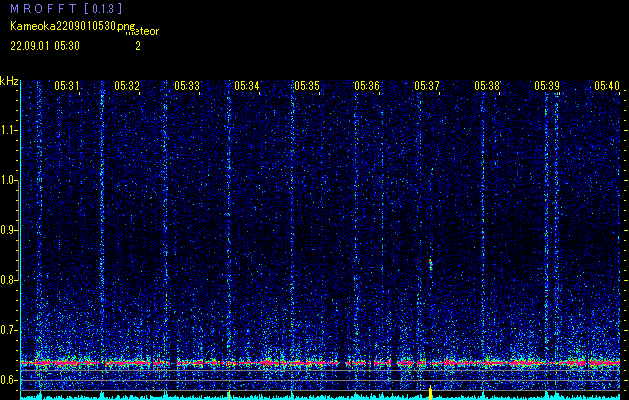This screenshot has height=400, width=629.
Task: Click the MROFFT [0.1.3] title text
Action: (66, 8)
